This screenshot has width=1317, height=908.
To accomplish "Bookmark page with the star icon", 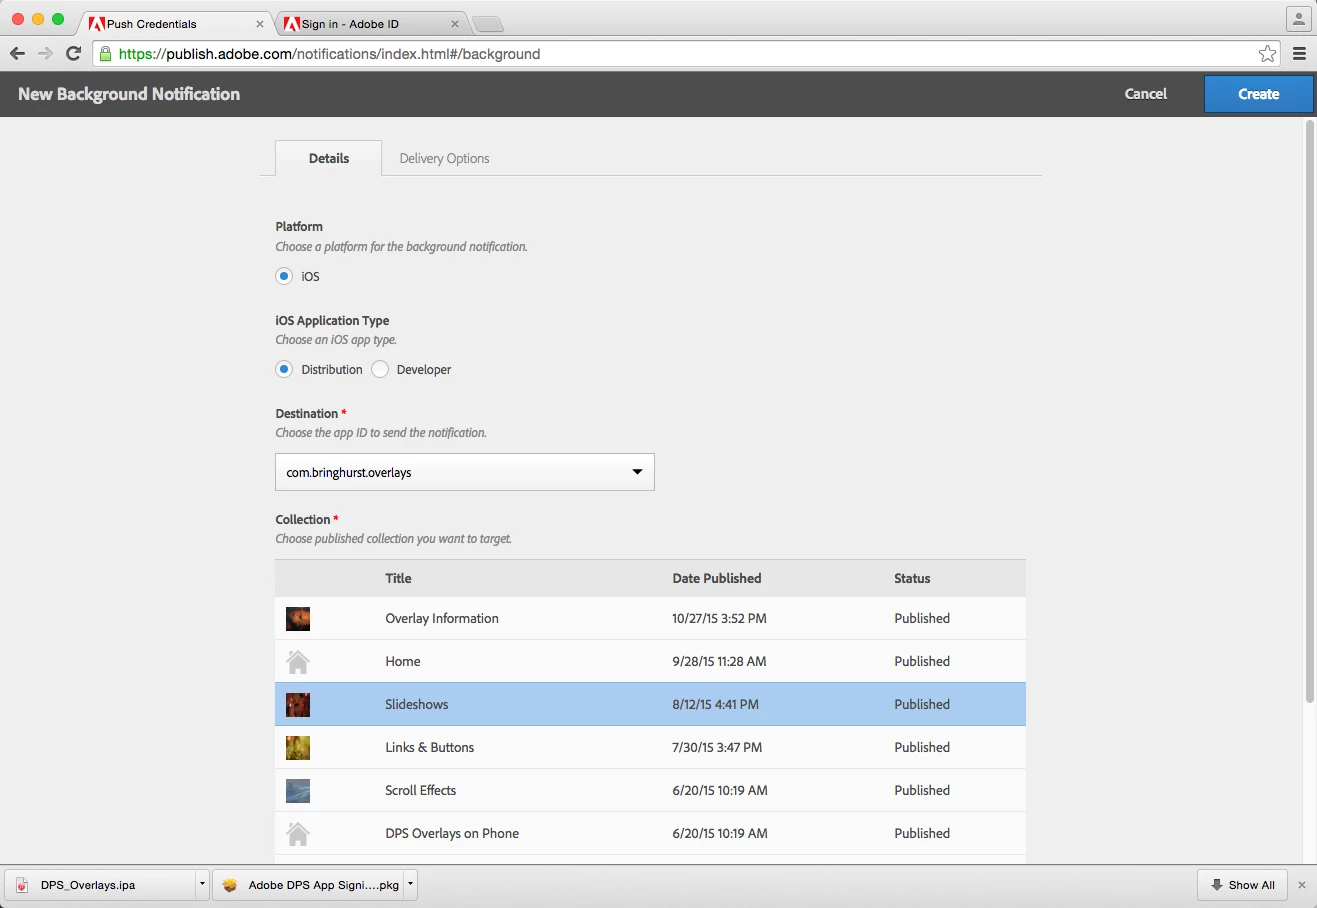I will coord(1267,54).
